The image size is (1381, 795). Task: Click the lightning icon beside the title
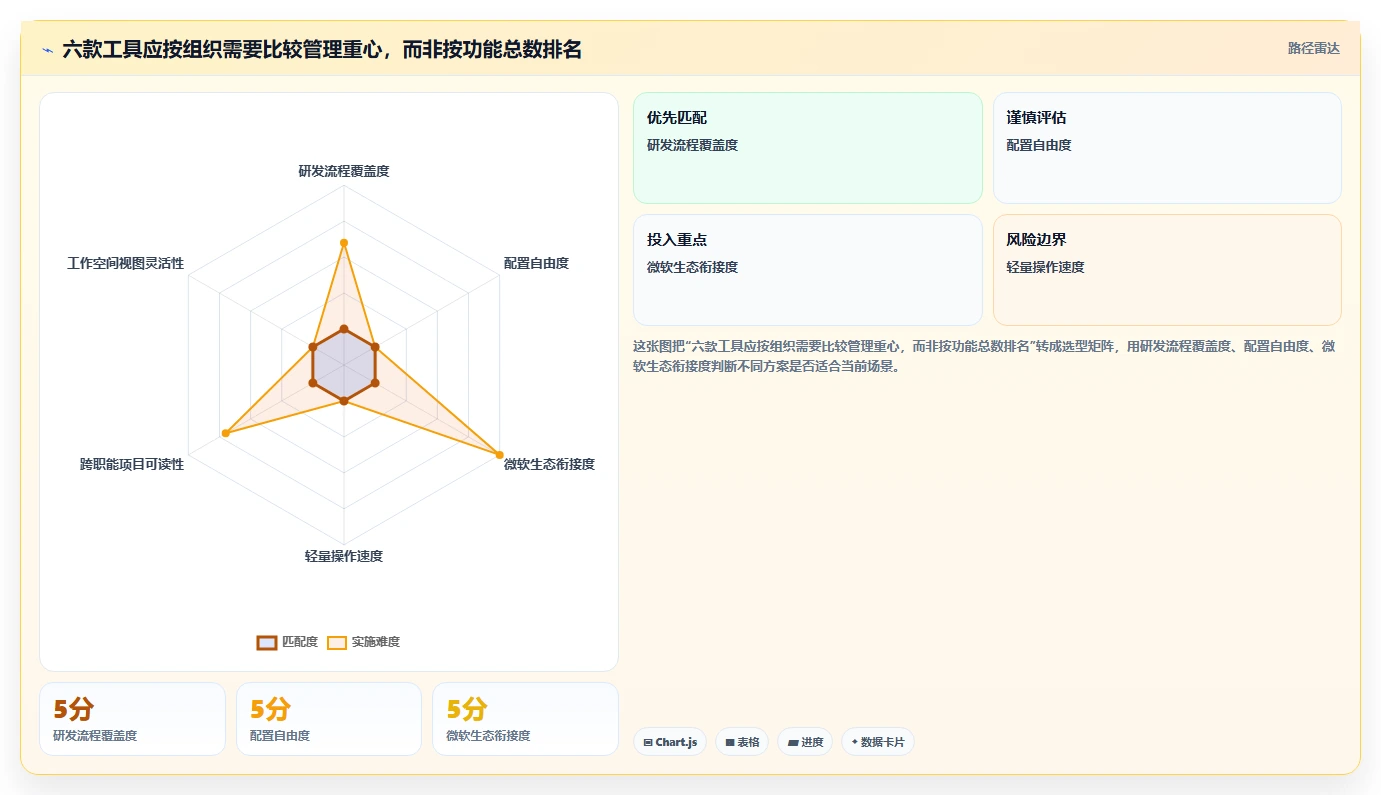pyautogui.click(x=47, y=49)
